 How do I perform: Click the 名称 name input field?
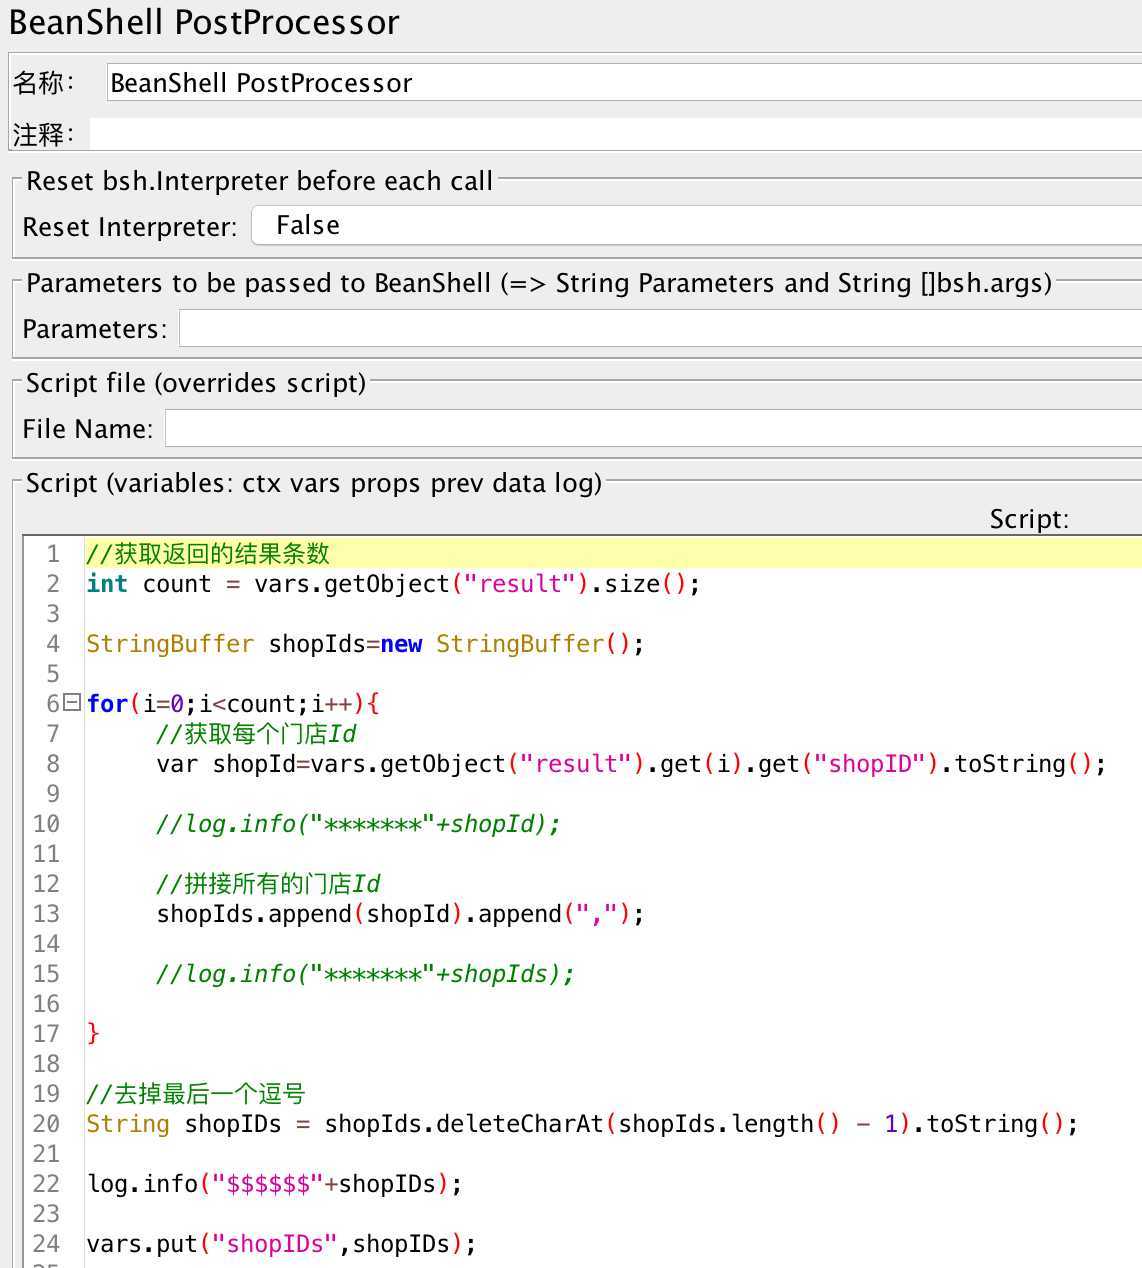pos(624,83)
